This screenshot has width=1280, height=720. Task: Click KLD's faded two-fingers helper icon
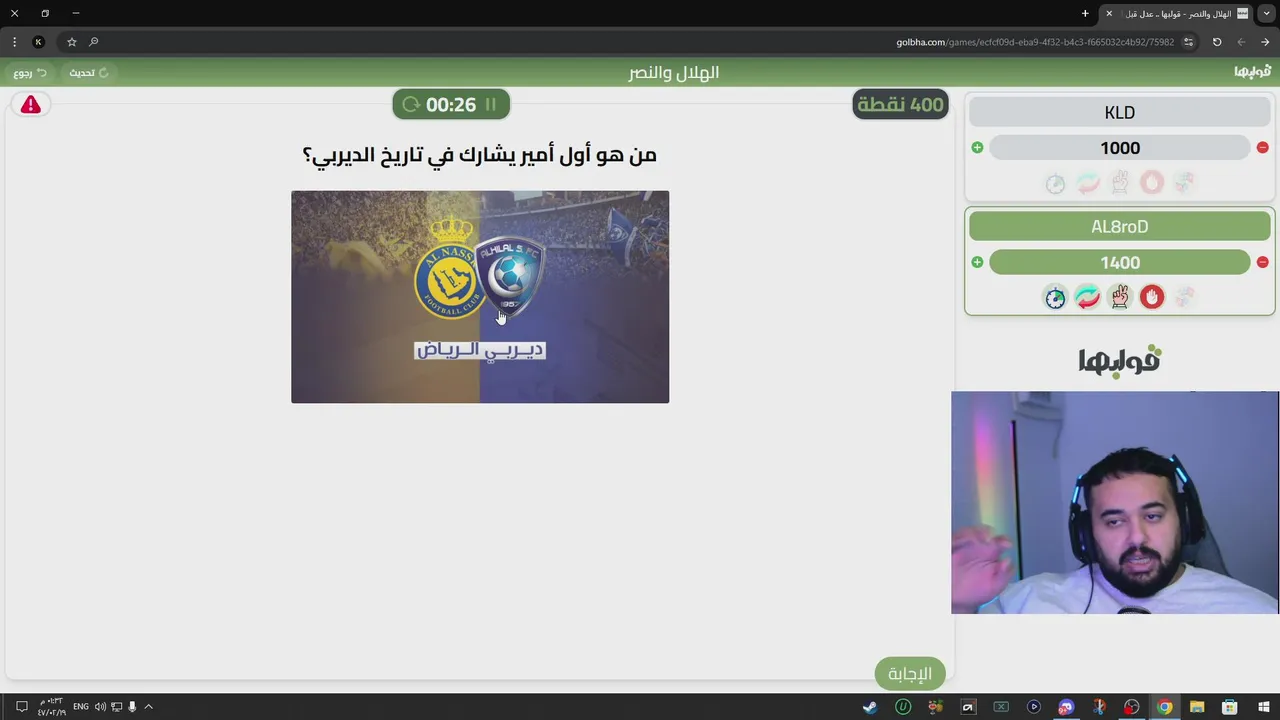1120,183
